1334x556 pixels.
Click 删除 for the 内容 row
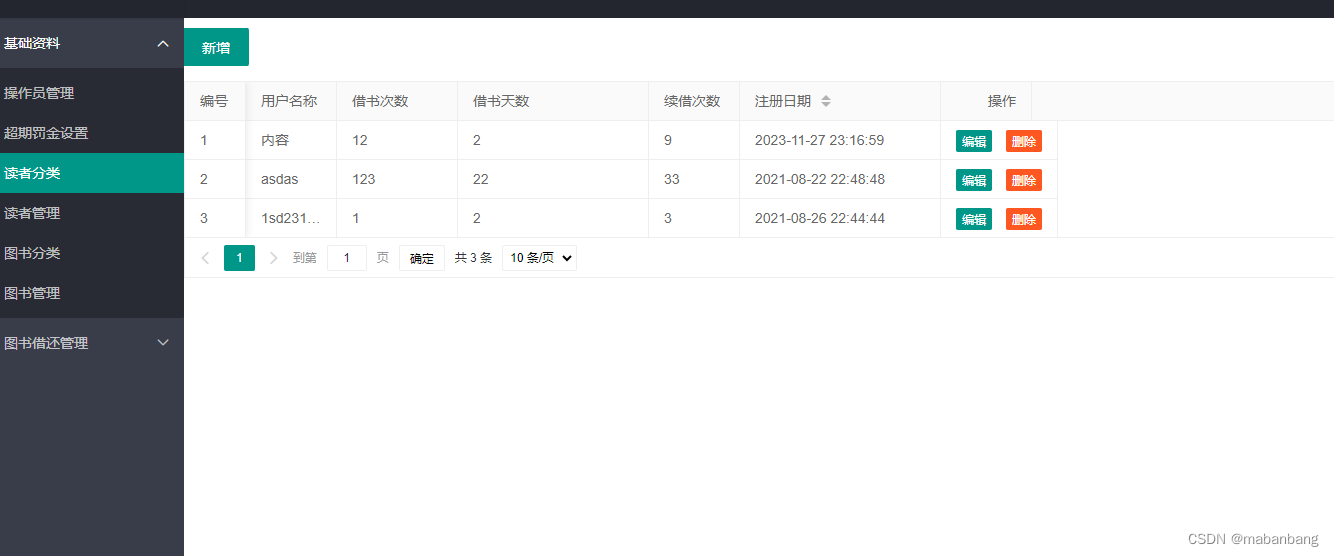pos(1024,141)
